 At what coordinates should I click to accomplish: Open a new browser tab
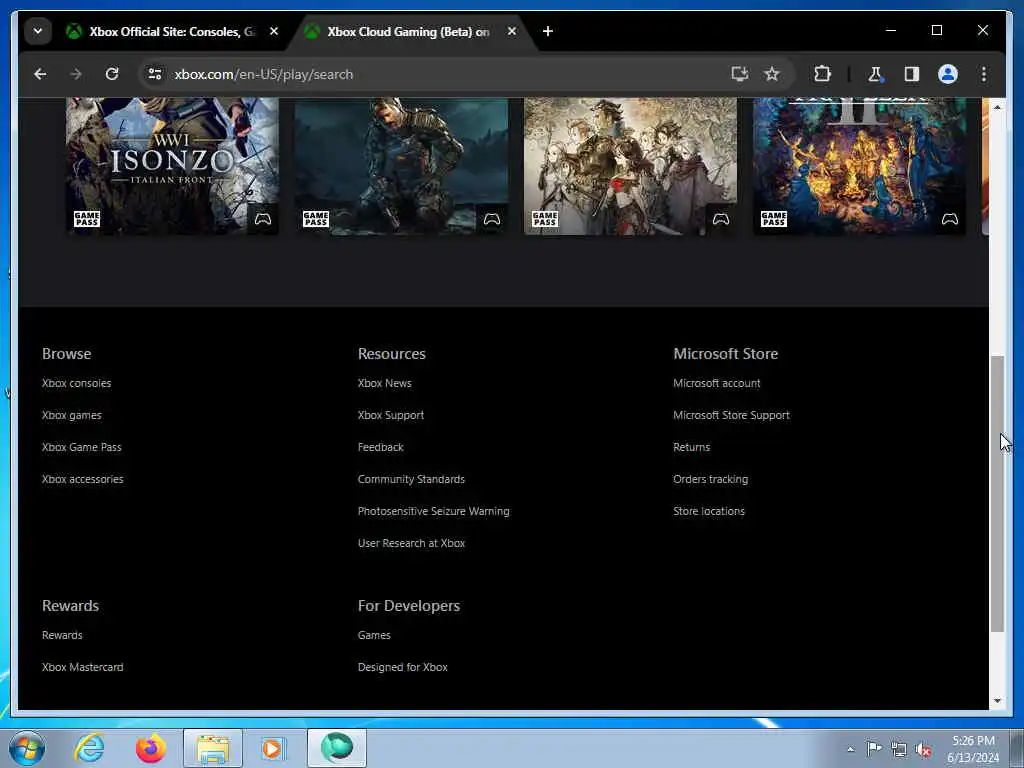[x=548, y=31]
